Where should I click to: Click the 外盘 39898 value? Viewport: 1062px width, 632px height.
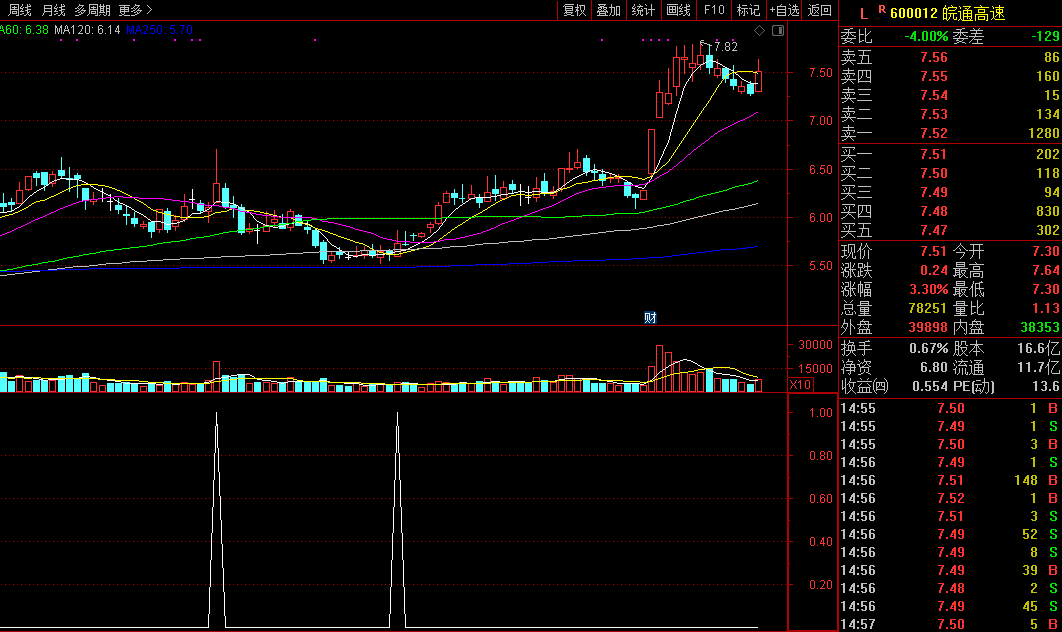[927, 327]
